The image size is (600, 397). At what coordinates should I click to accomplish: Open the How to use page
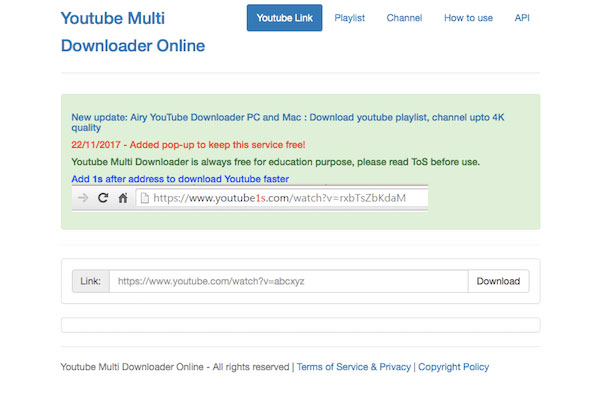point(468,18)
